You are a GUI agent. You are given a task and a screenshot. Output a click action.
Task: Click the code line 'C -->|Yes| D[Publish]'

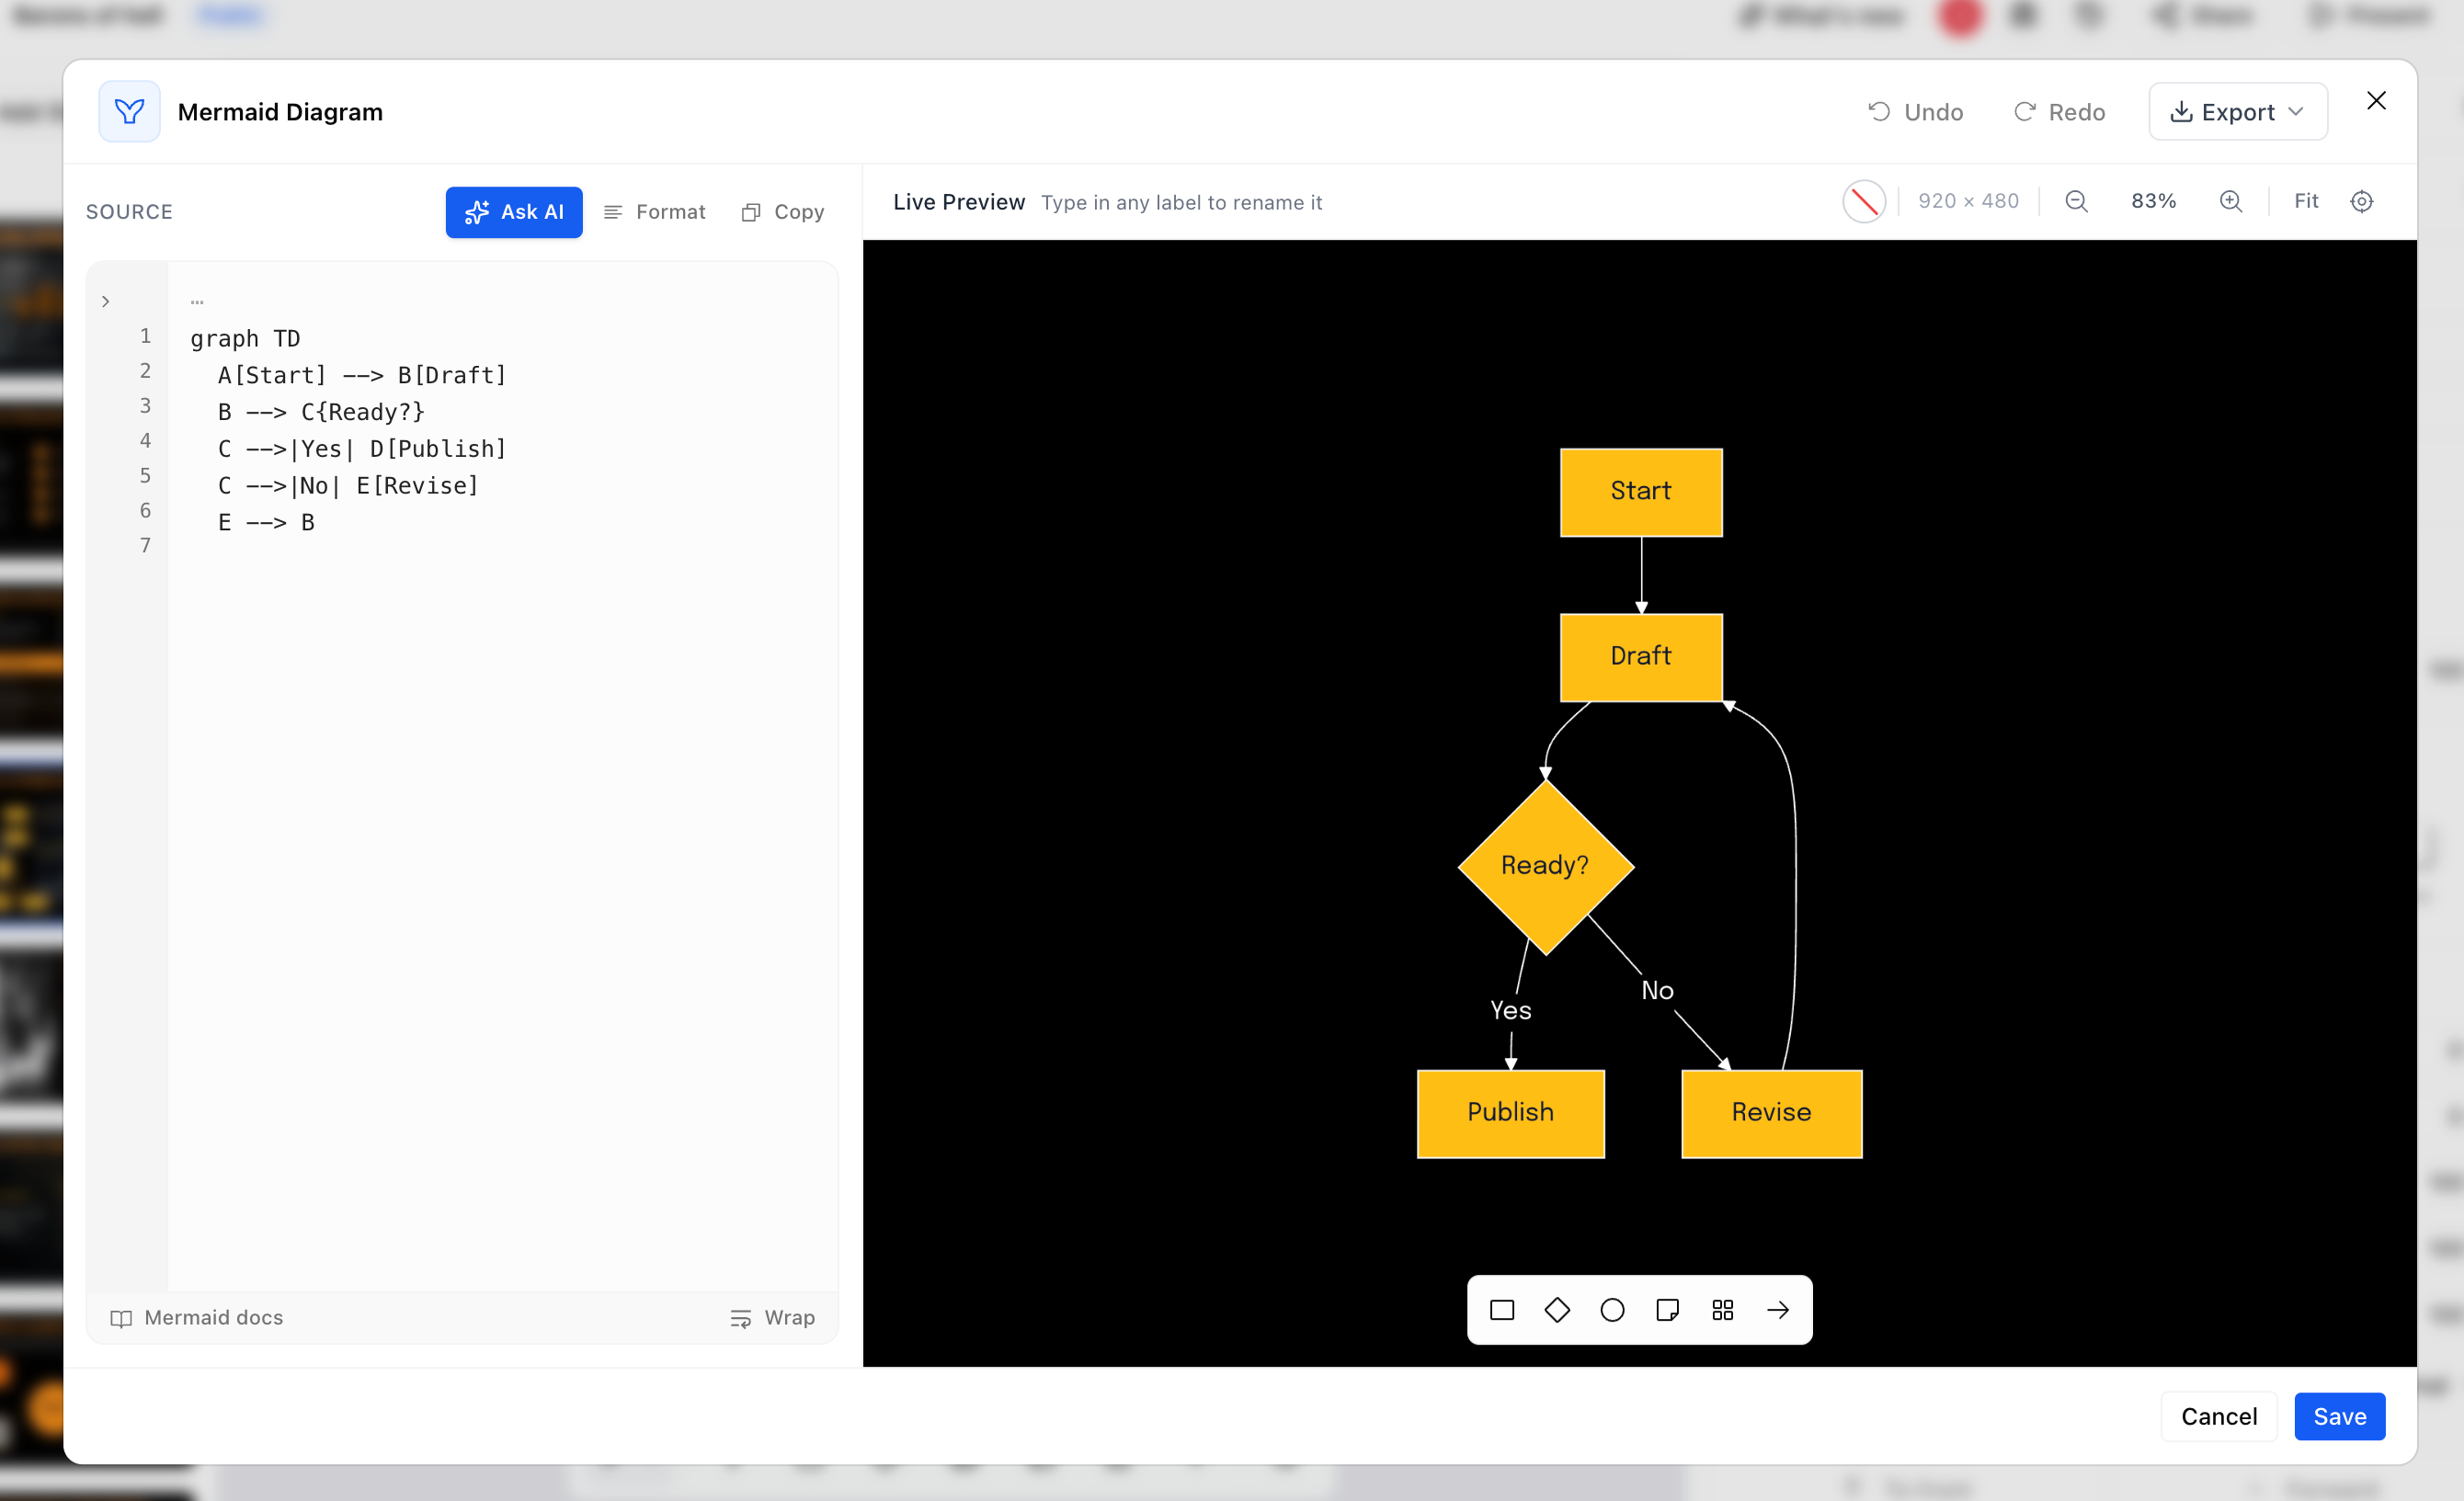(362, 449)
